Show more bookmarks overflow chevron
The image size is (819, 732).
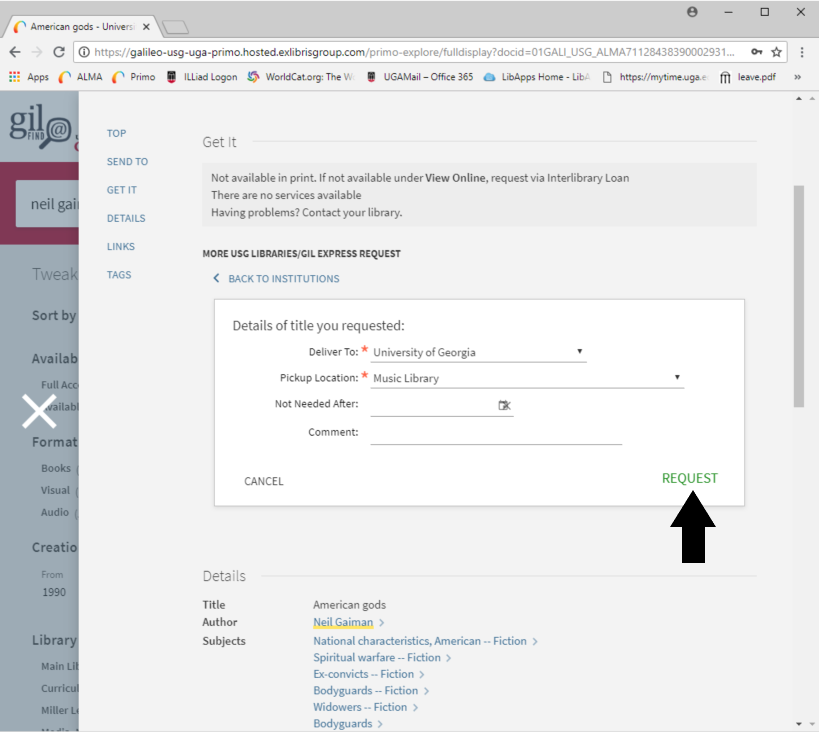point(798,77)
